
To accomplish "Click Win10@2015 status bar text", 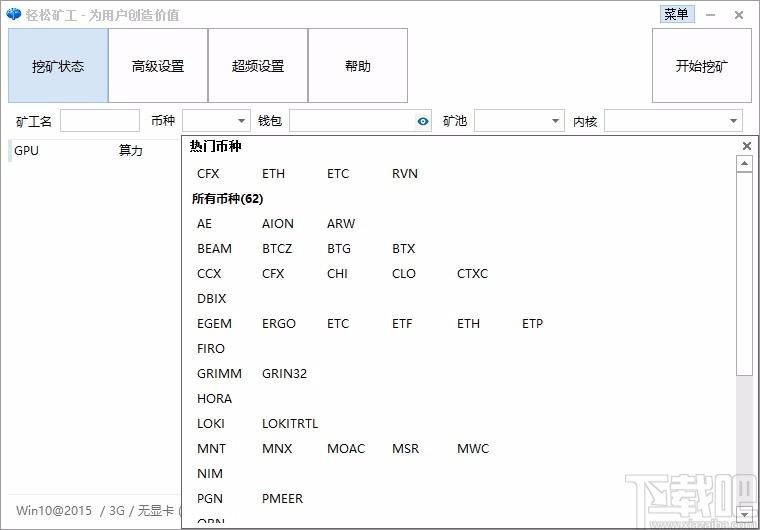I will coord(54,511).
